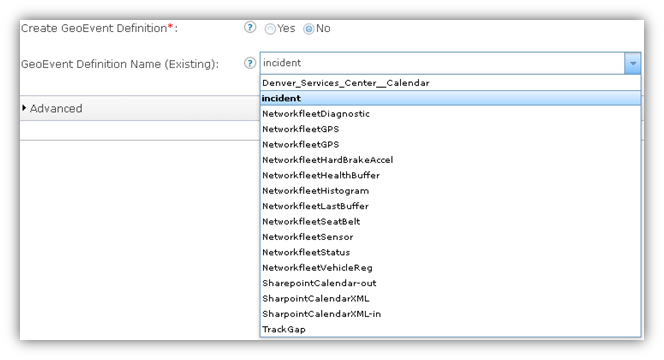Choose Denver_Services_Center__Calendar from list
The width and height of the screenshot is (664, 360).
450,83
